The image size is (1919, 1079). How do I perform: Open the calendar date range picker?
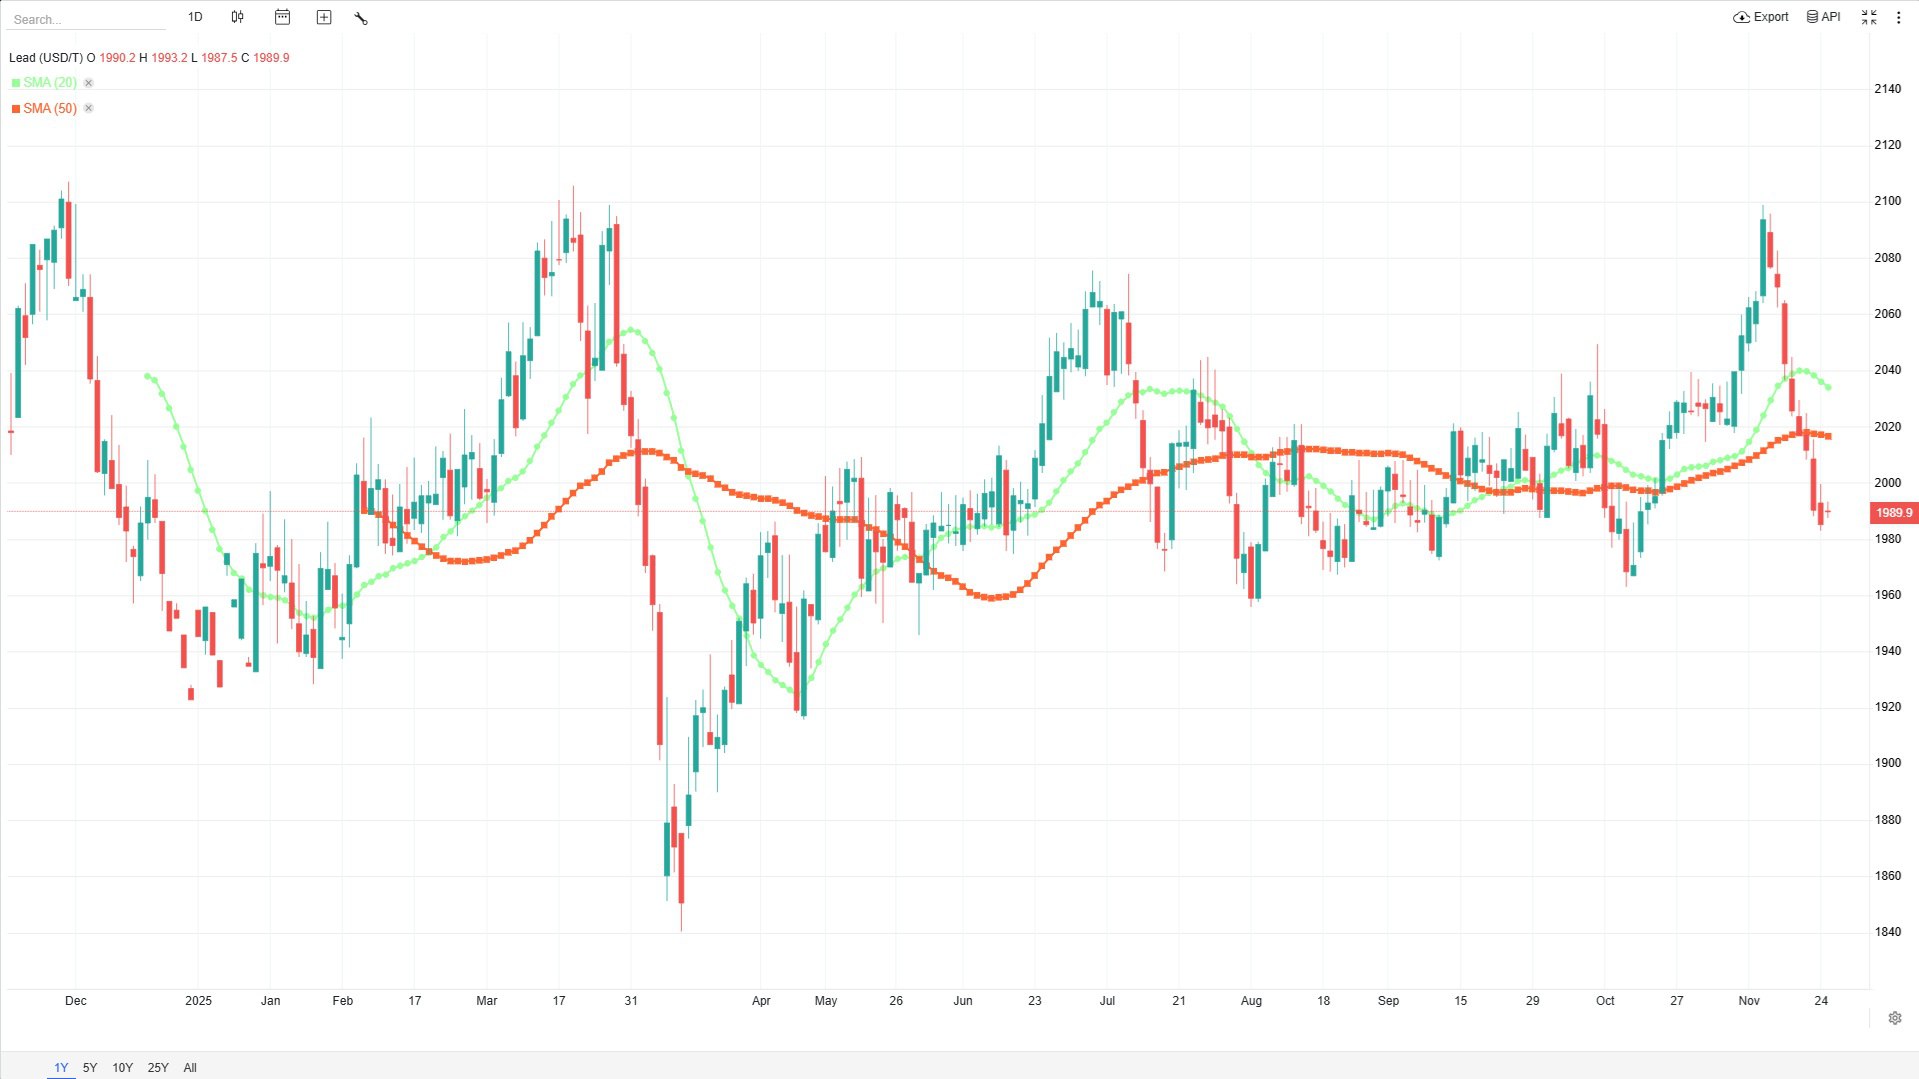pyautogui.click(x=282, y=17)
